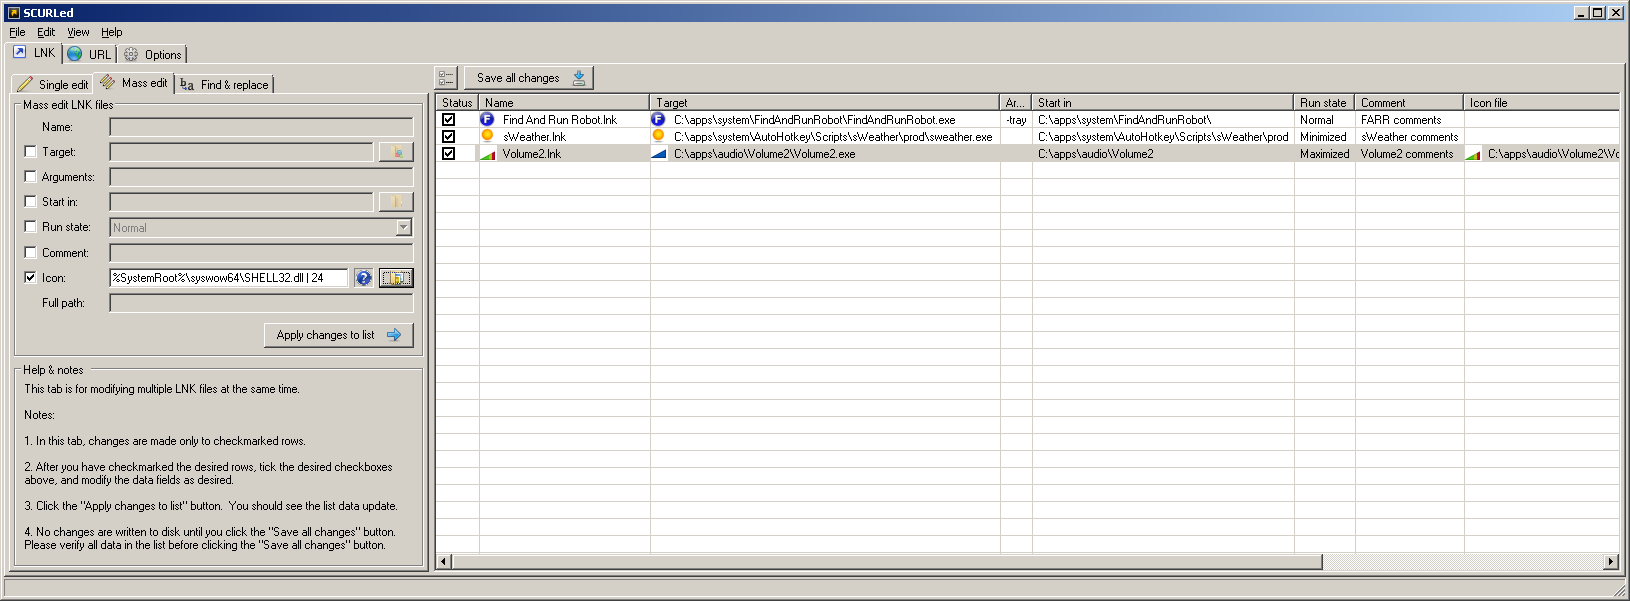Open the icon picker browse button
This screenshot has height=601, width=1630.
point(396,278)
